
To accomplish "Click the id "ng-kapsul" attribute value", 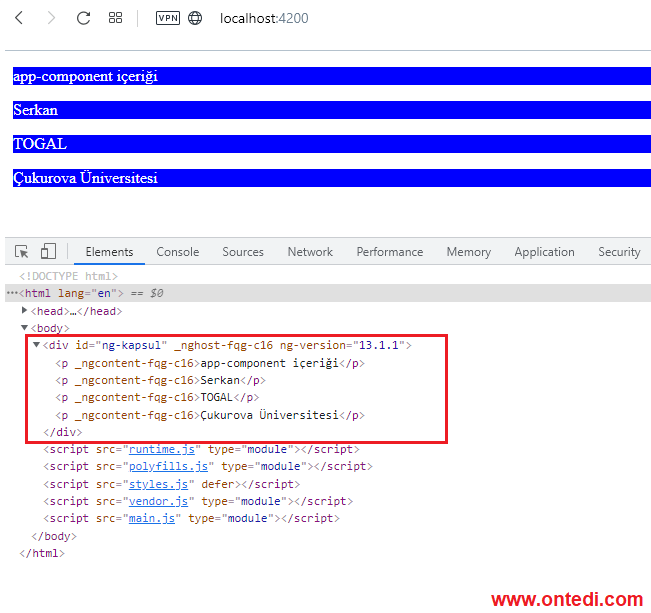I will coord(131,345).
